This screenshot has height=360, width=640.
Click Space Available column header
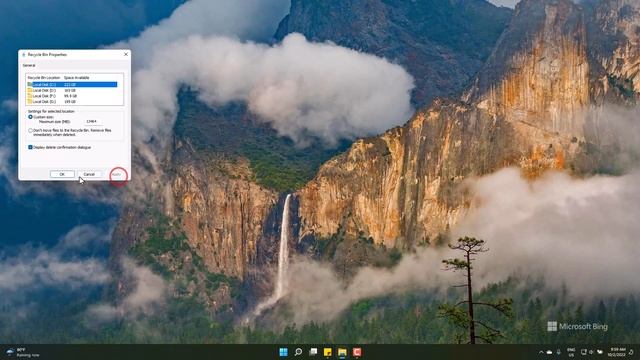tap(76, 78)
